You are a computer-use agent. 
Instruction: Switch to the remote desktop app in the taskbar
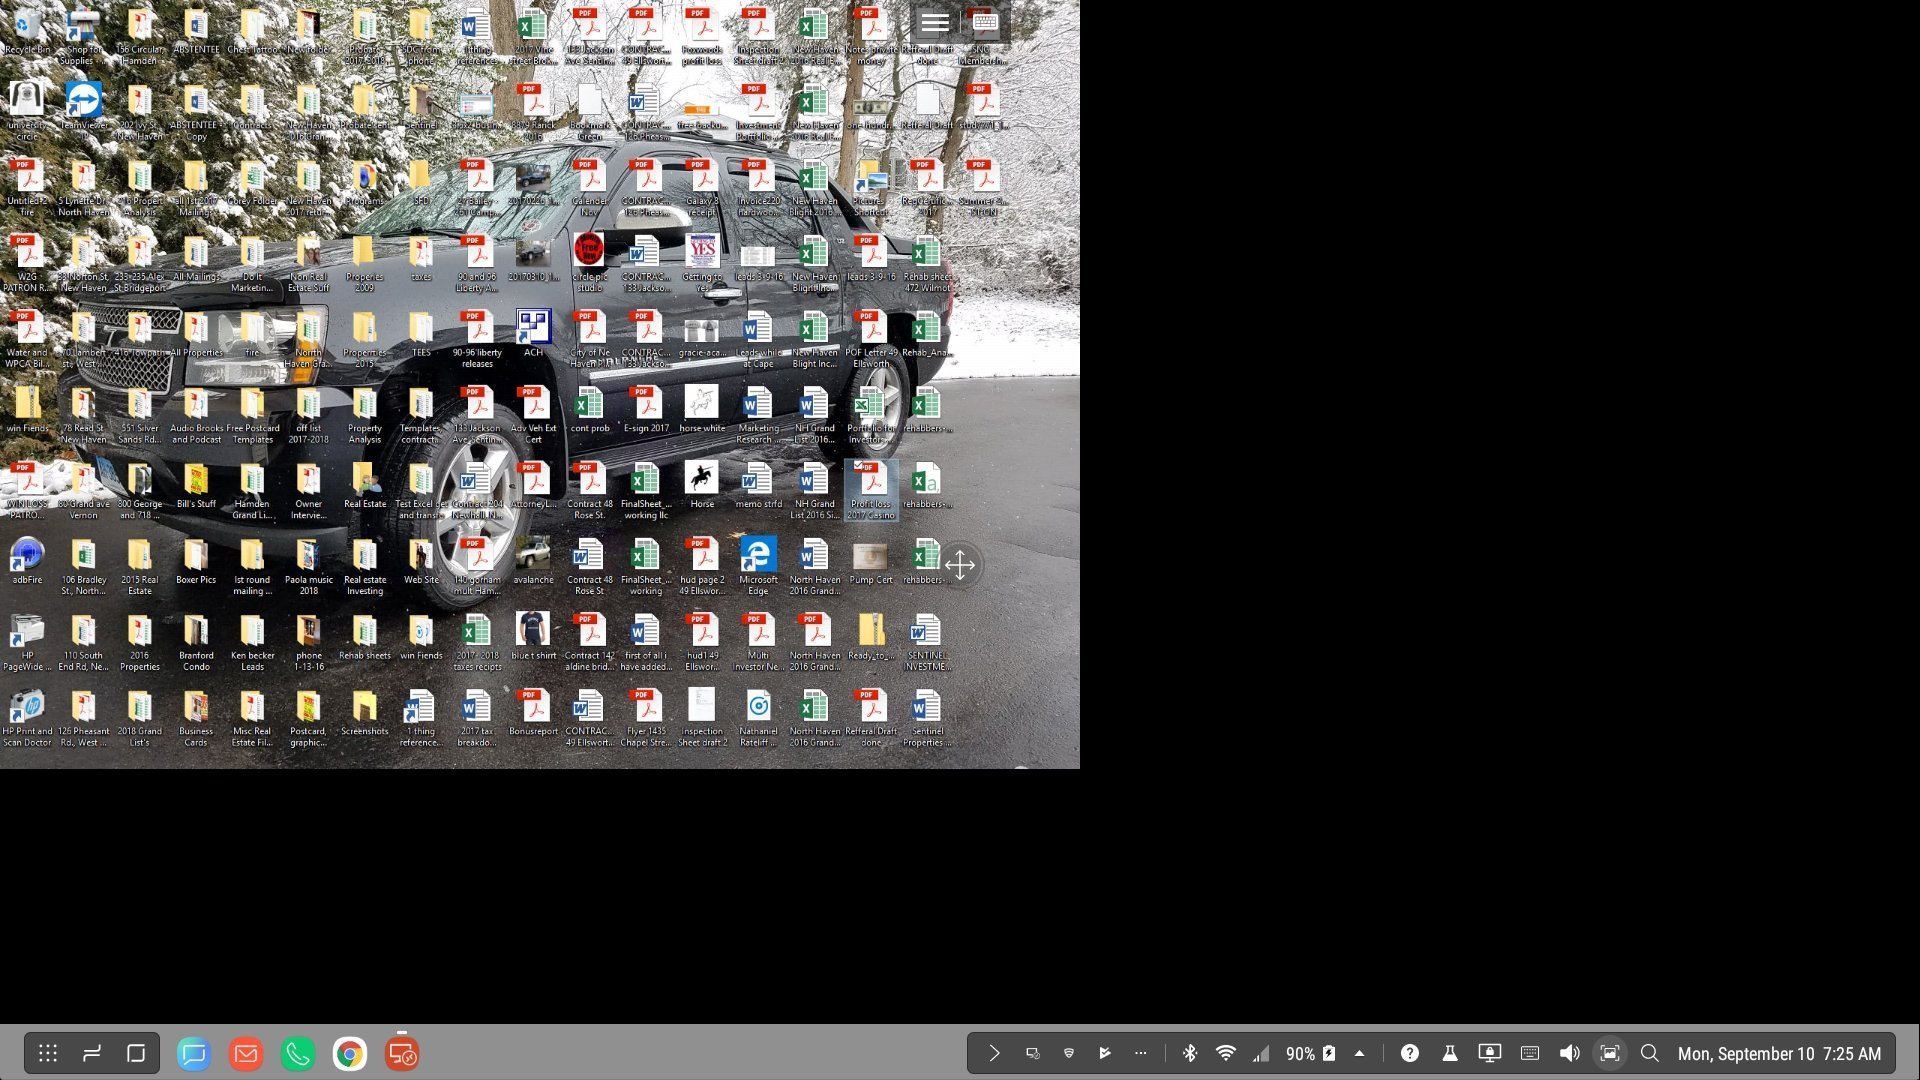point(402,1053)
